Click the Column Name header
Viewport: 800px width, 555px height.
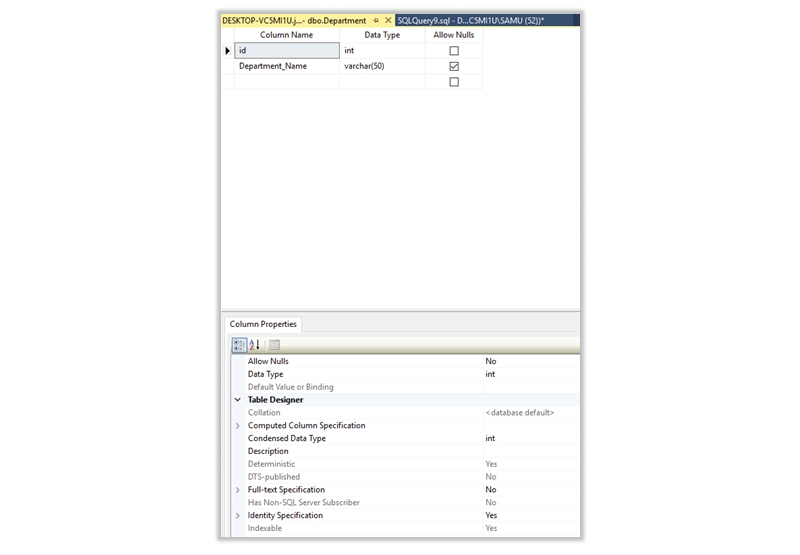tap(286, 35)
